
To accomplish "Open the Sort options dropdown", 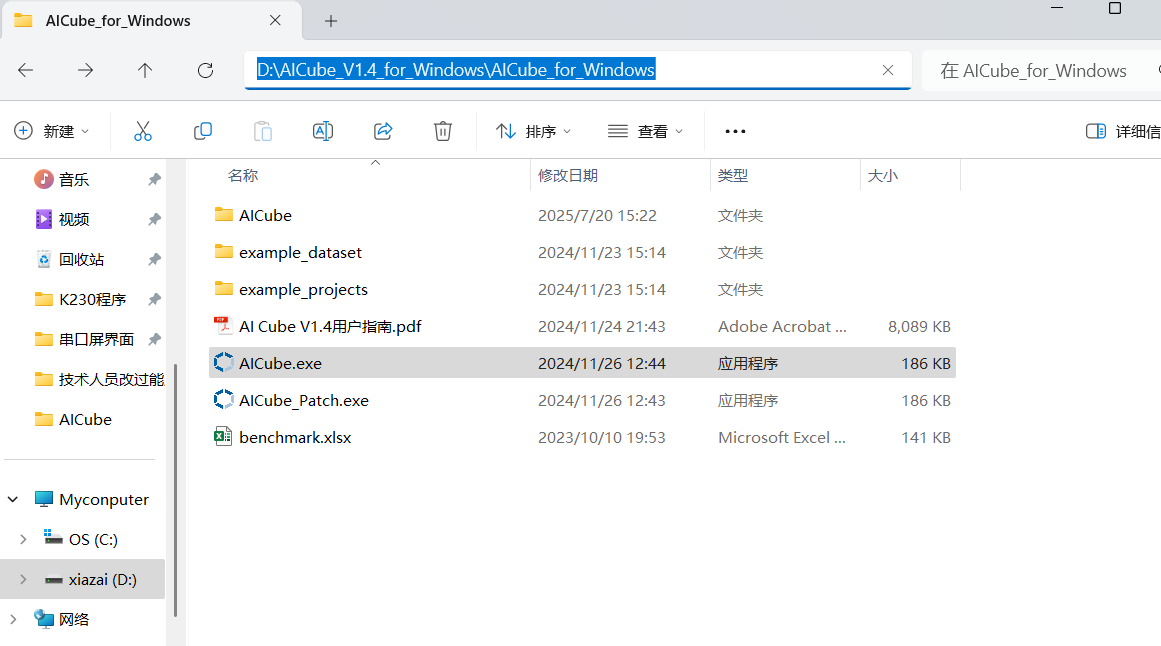I will coord(533,131).
